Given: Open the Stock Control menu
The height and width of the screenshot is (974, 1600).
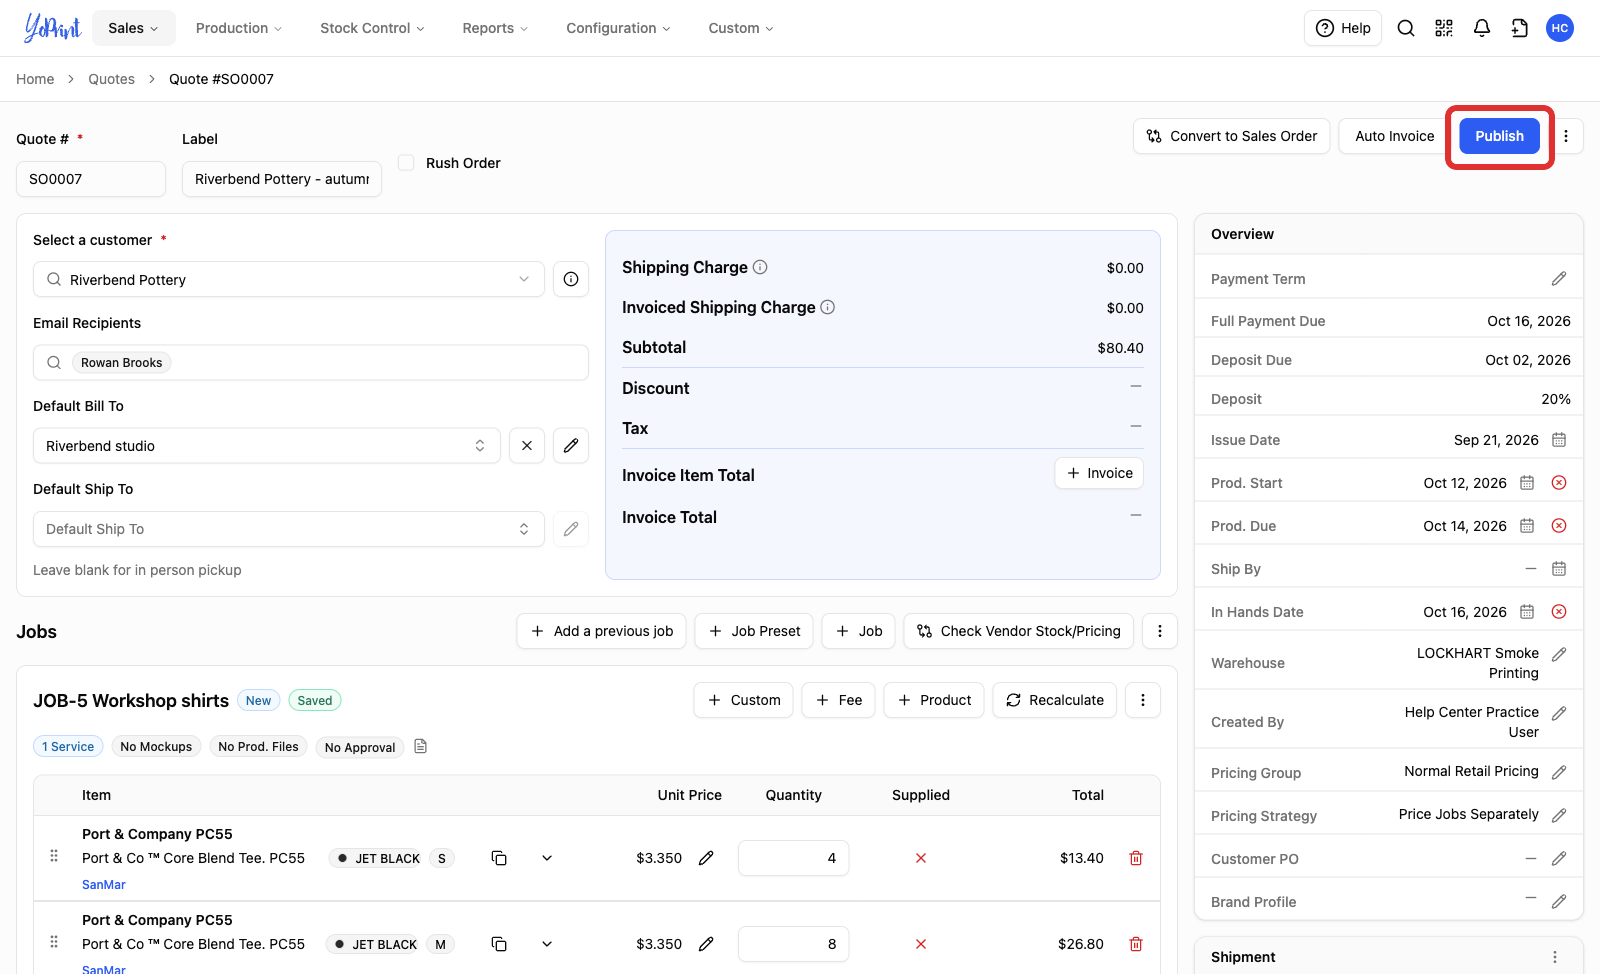Looking at the screenshot, I should (372, 28).
